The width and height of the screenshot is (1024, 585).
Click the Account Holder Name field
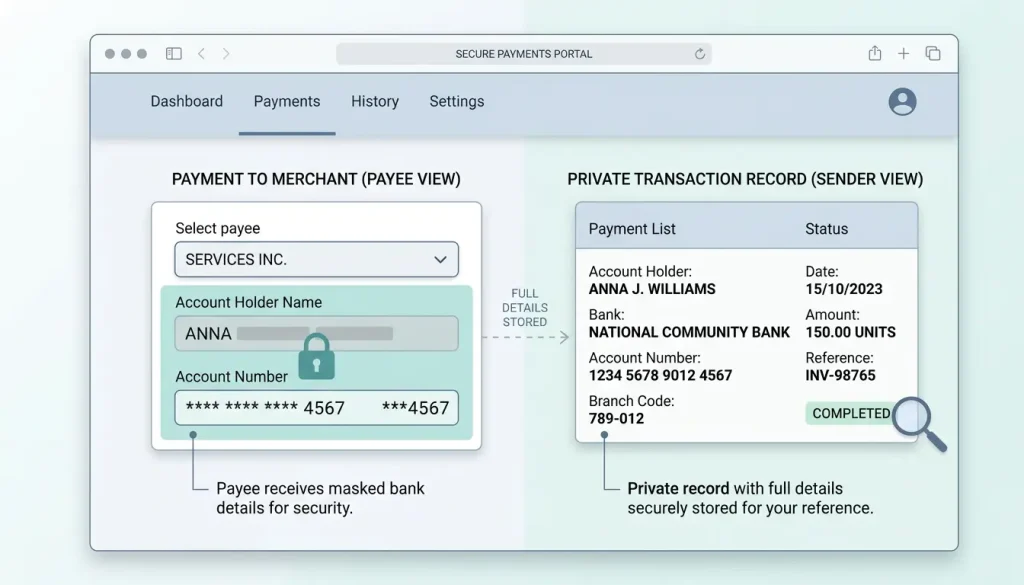[316, 334]
